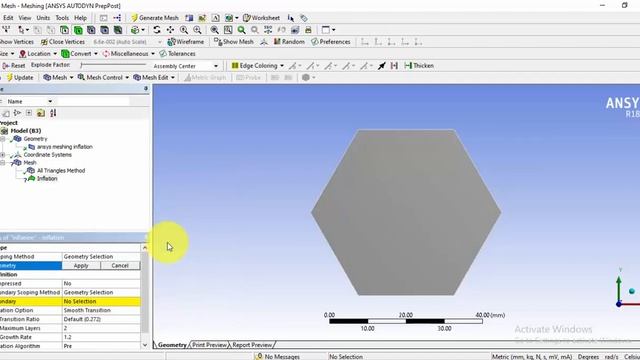Switch to the Report Preview tab
The width and height of the screenshot is (640, 360).
(252, 345)
